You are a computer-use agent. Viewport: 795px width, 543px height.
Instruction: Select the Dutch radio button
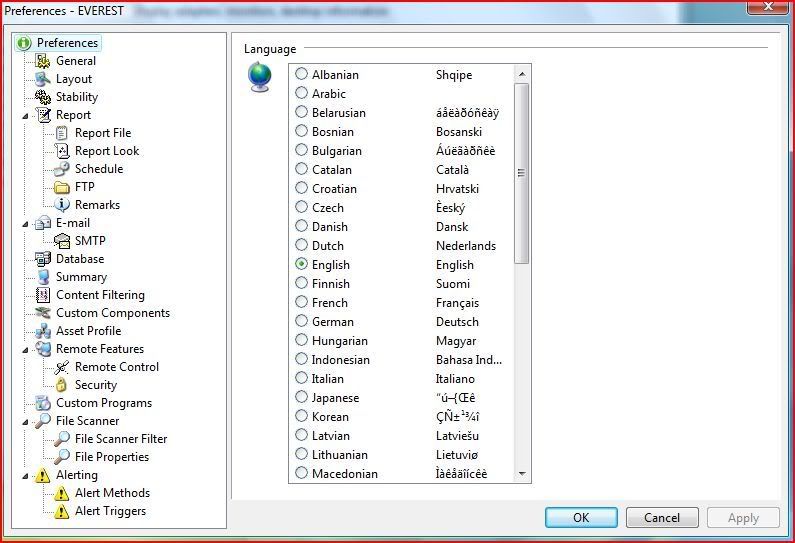coord(301,245)
